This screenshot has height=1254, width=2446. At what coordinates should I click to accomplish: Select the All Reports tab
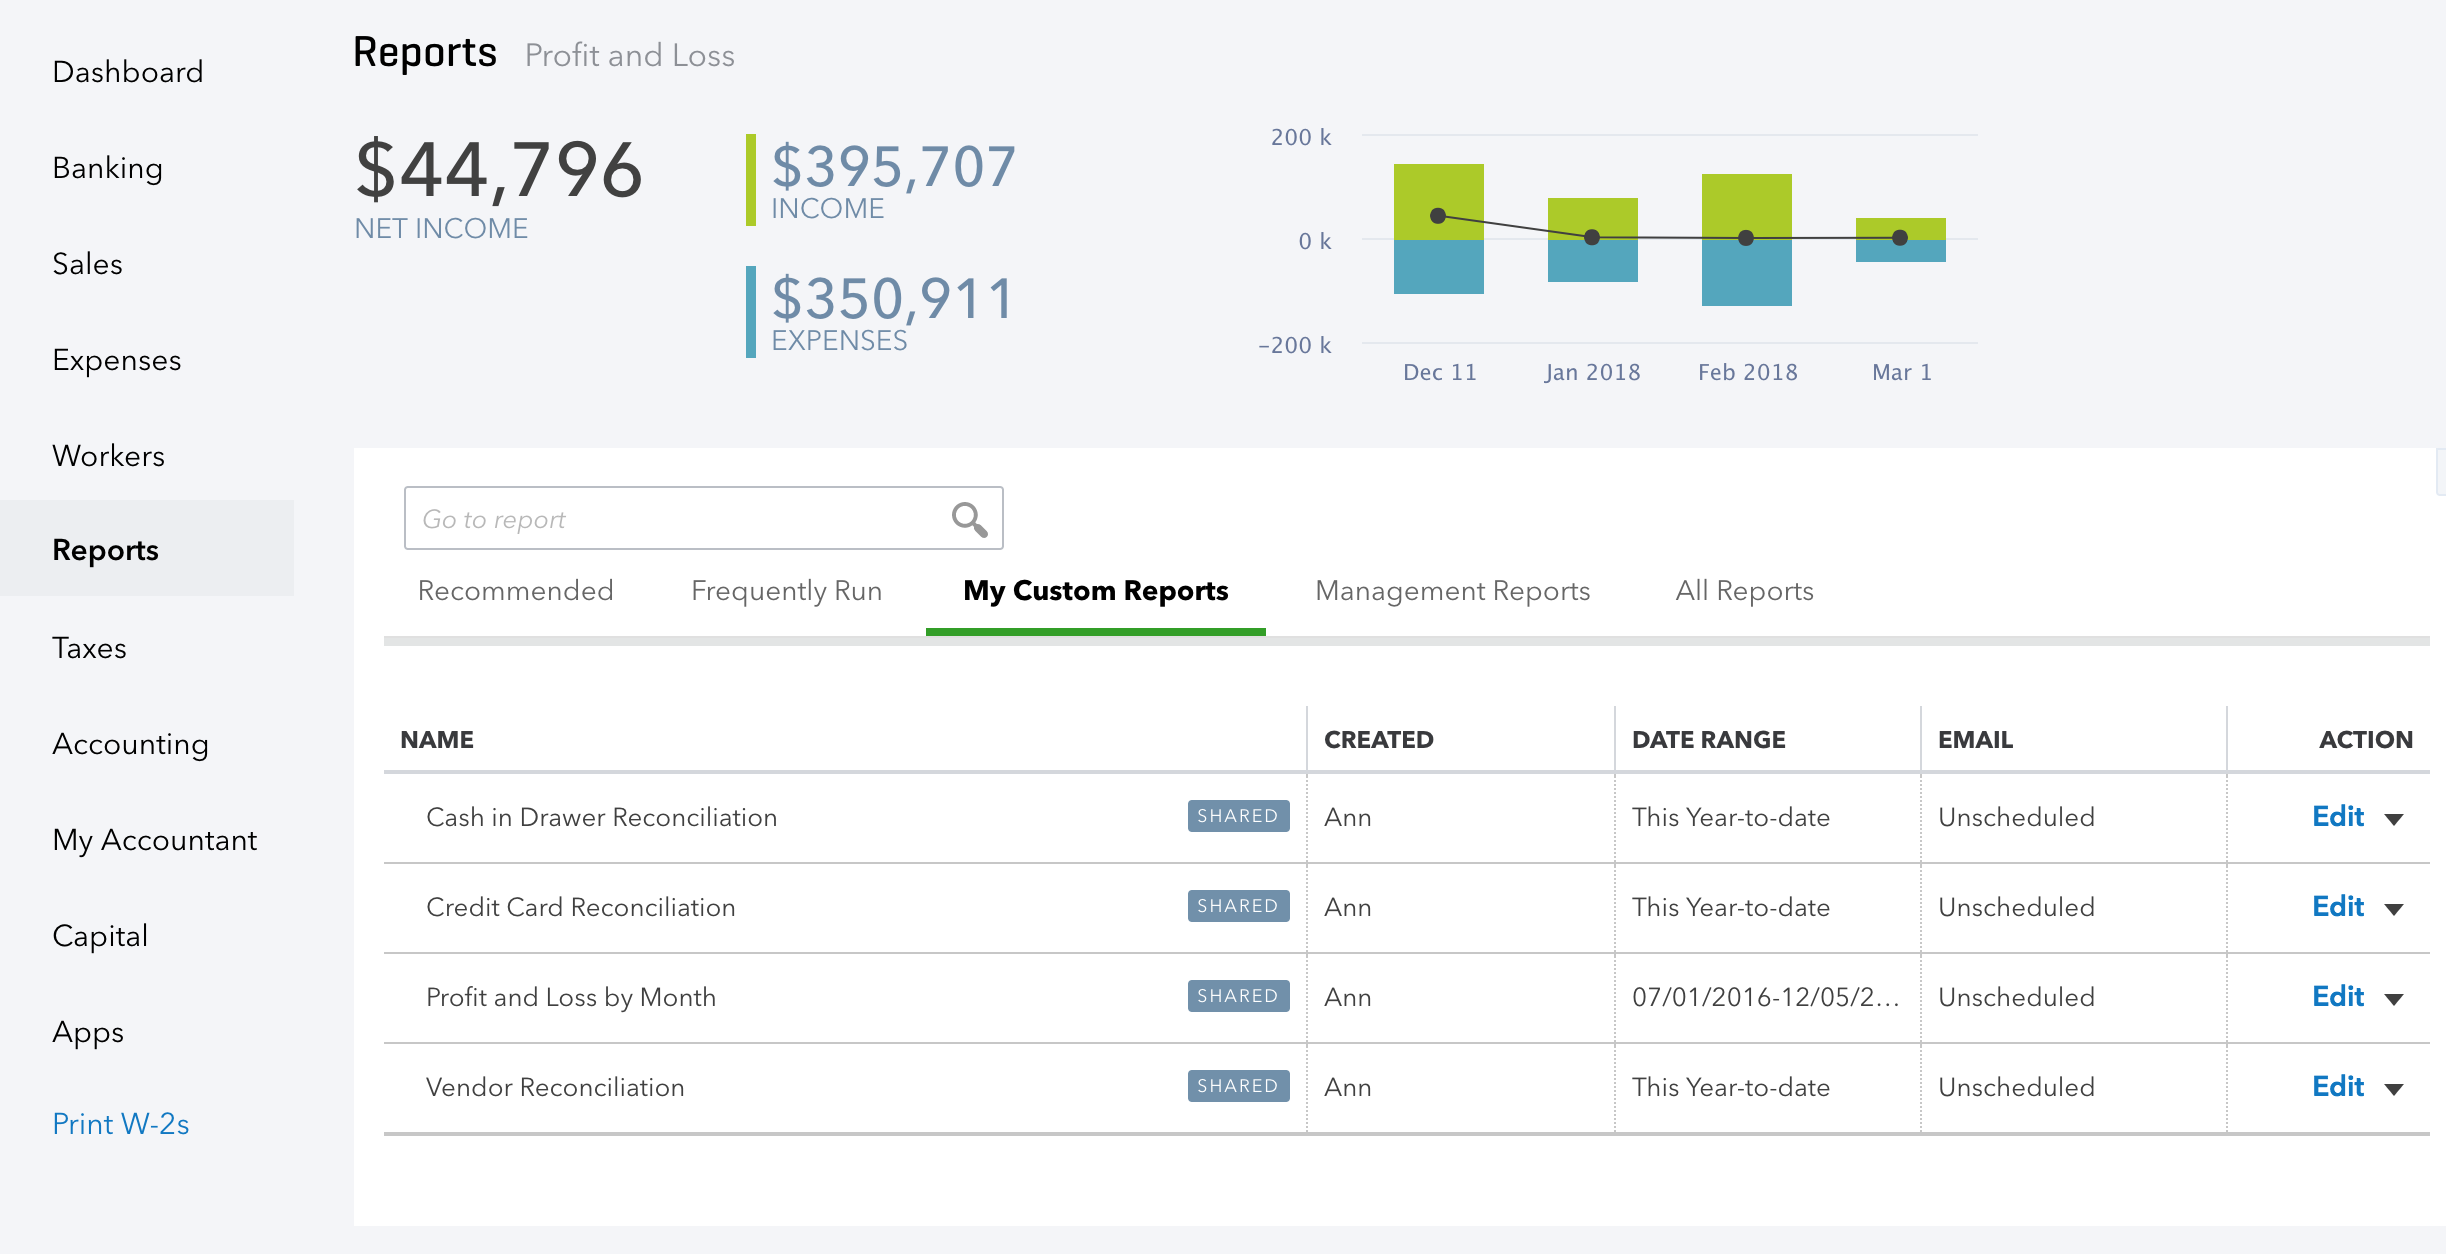(1744, 591)
